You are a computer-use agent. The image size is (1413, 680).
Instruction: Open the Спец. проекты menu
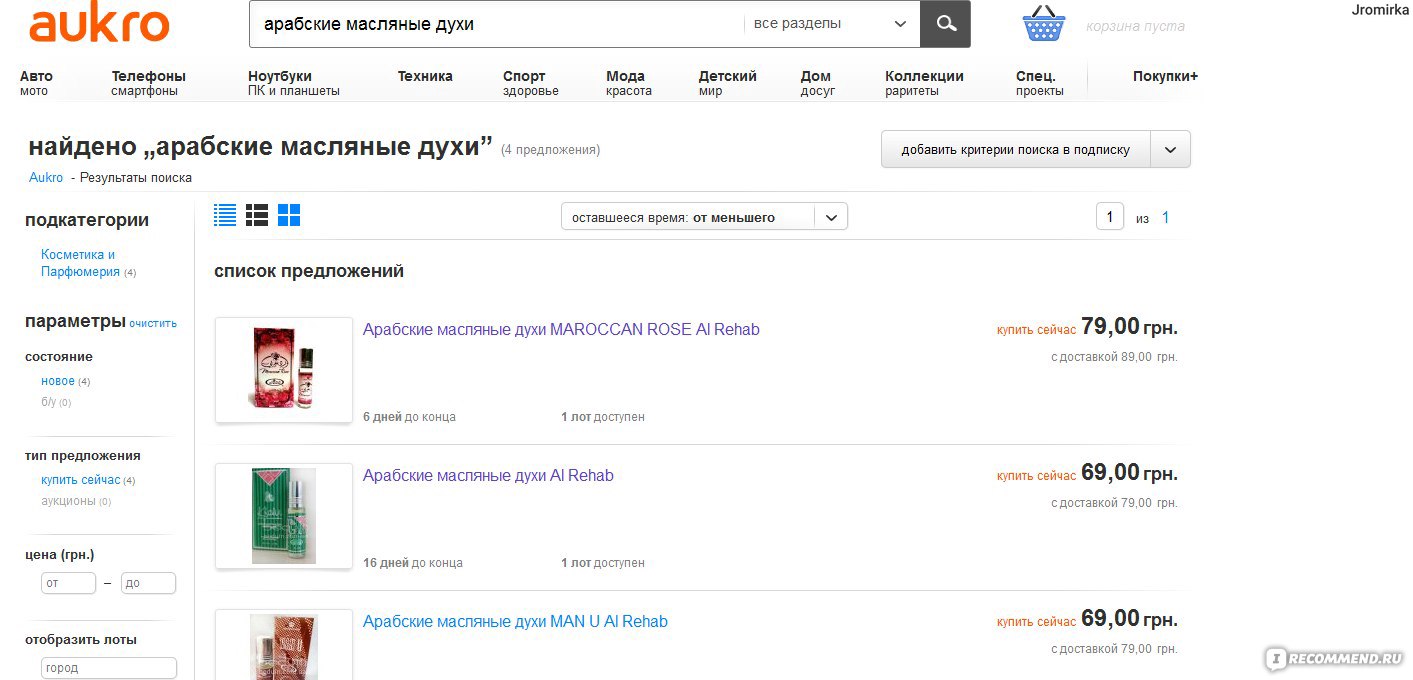tap(1040, 83)
